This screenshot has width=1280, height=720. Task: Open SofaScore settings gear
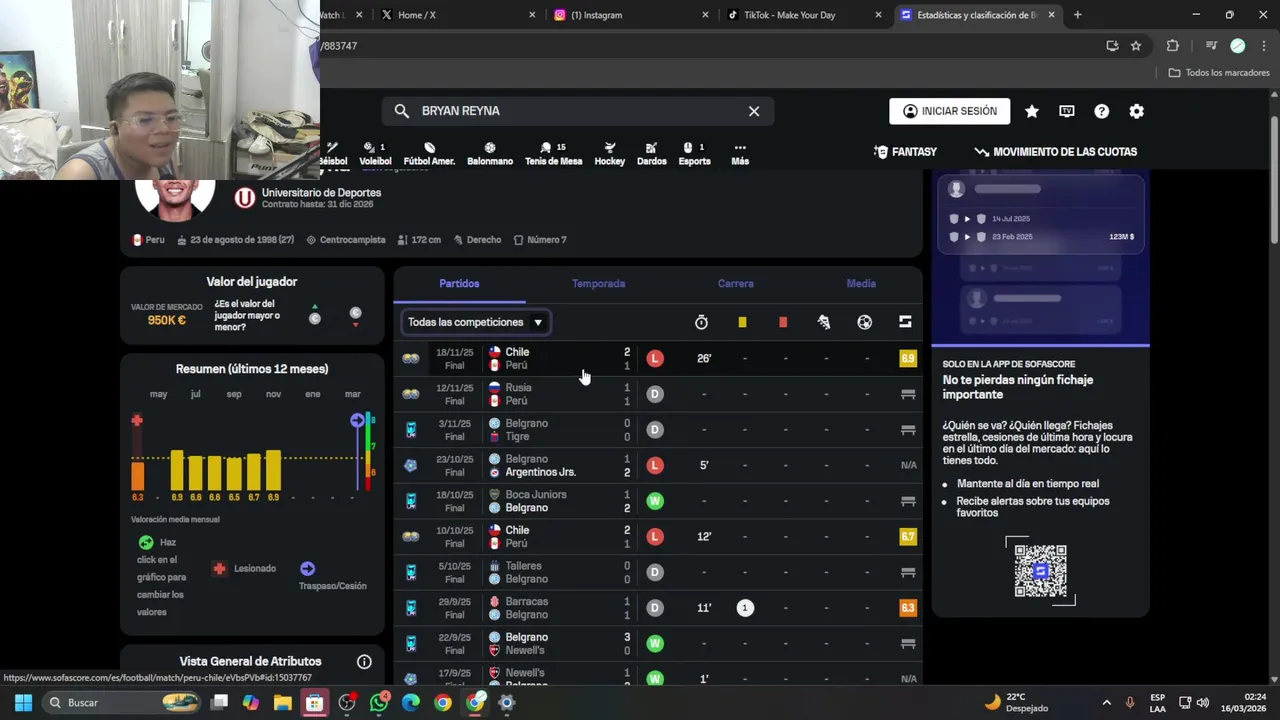pos(1136,111)
